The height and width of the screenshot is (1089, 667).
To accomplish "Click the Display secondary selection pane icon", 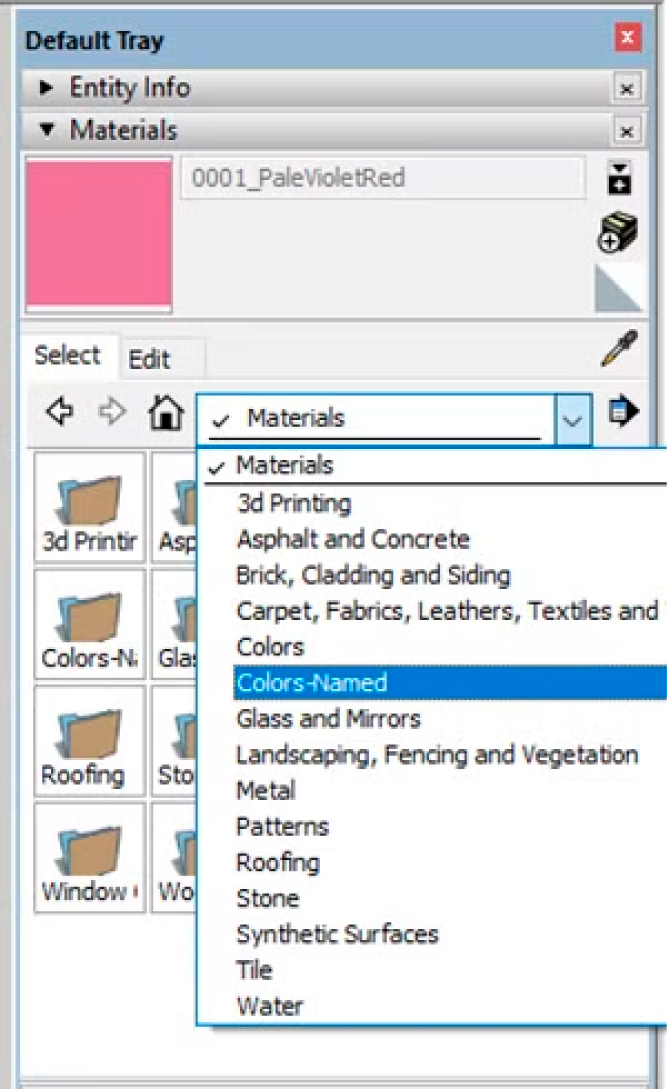I will (619, 178).
